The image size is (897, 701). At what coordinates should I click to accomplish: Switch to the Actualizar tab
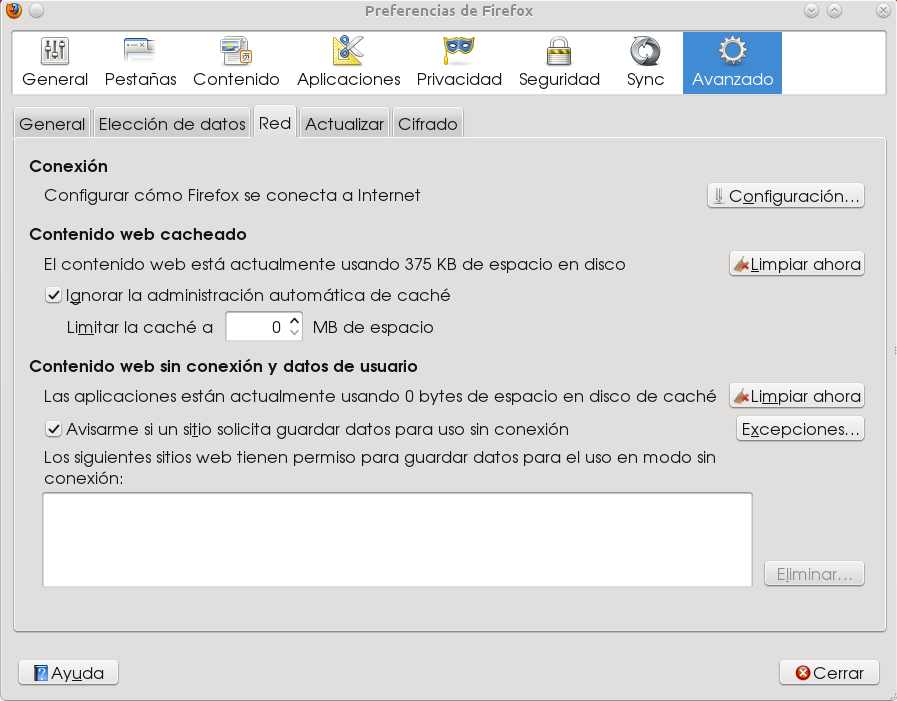[x=344, y=124]
